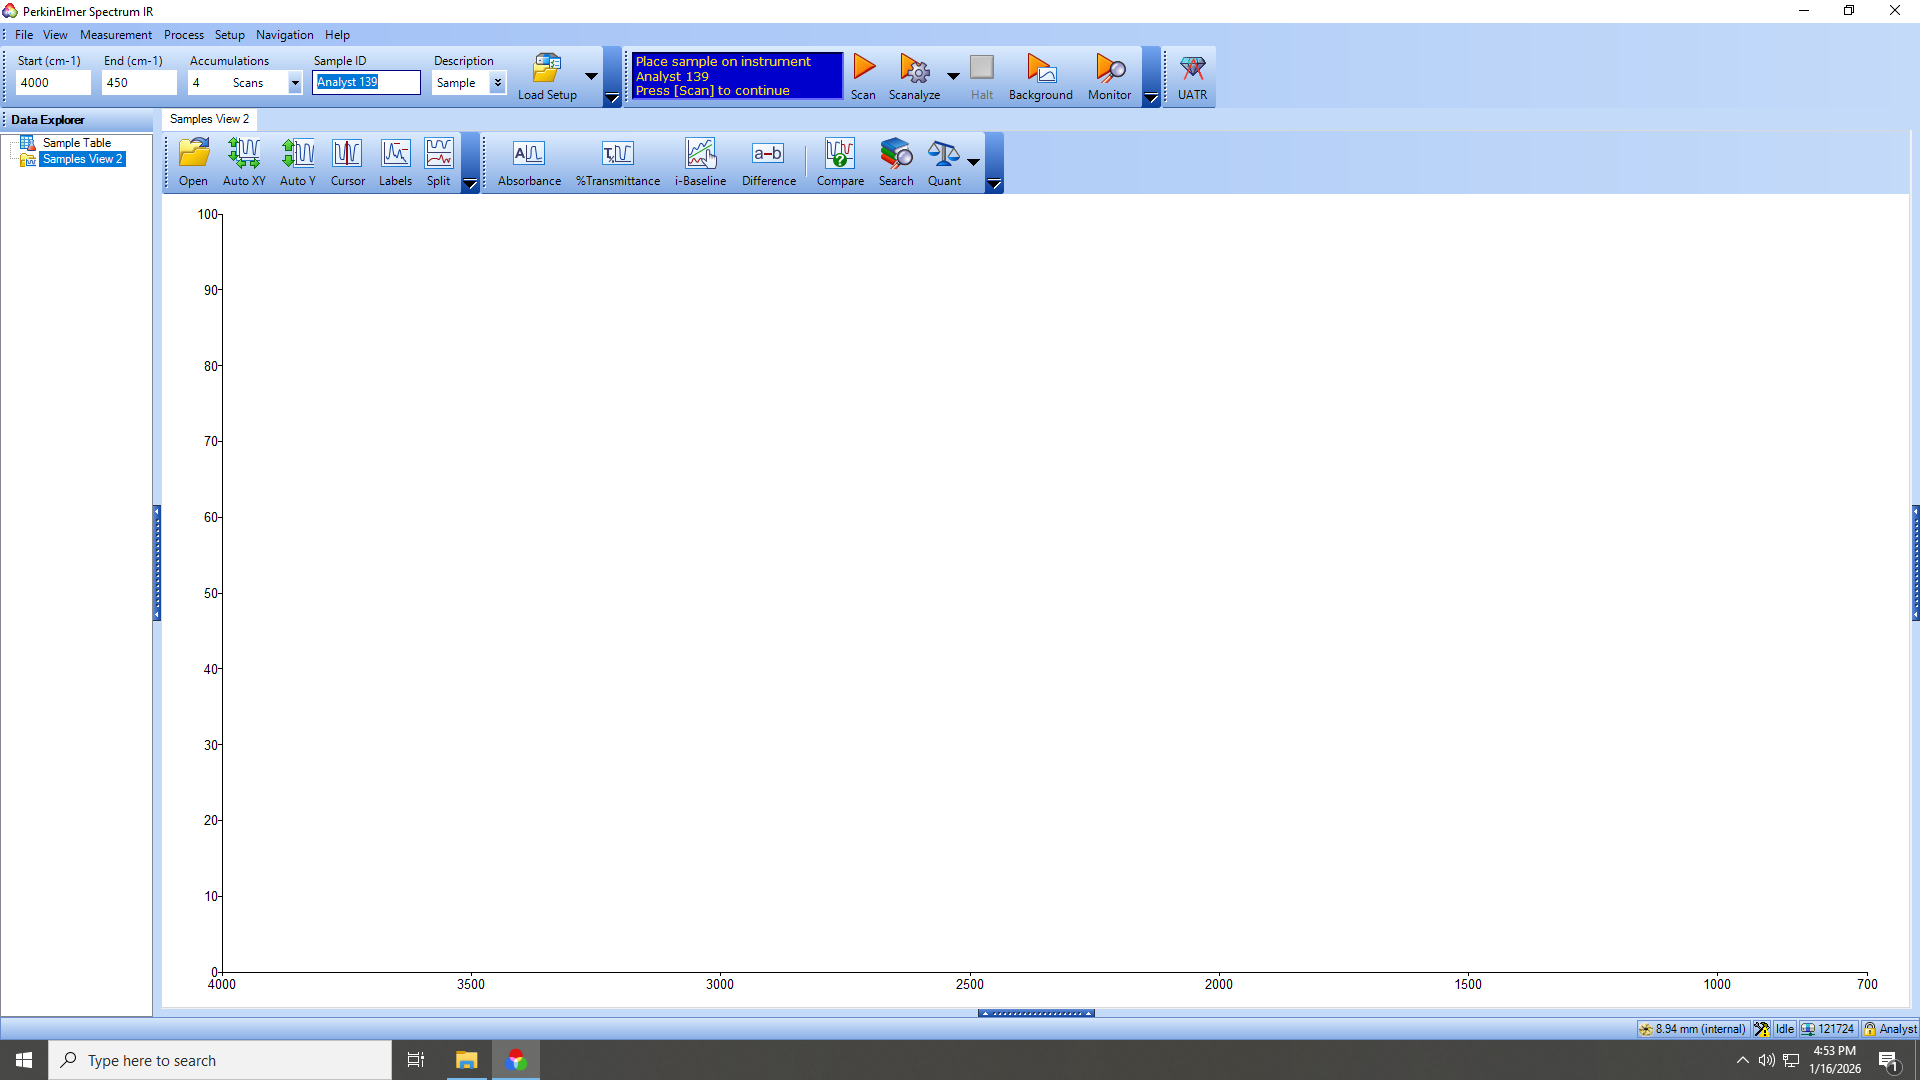Expand the Description dropdown list
1920x1080 pixels.
497,83
